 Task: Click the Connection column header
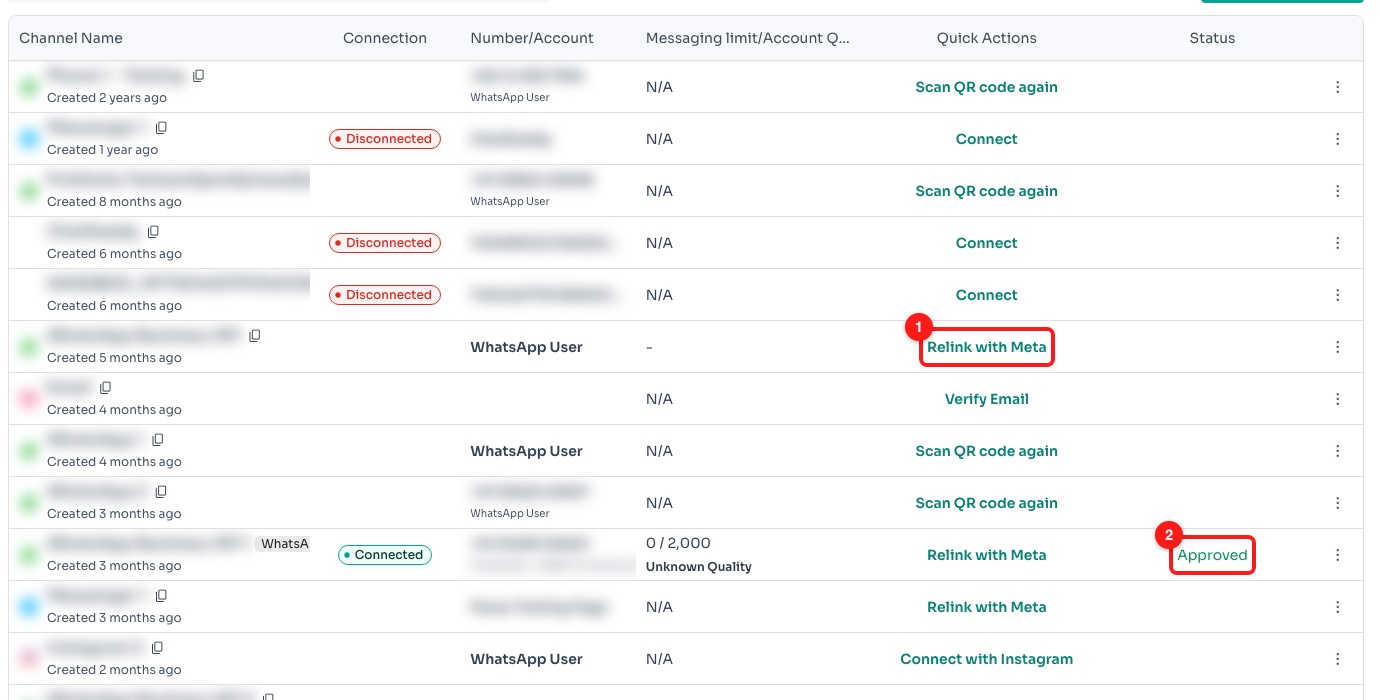pos(385,38)
